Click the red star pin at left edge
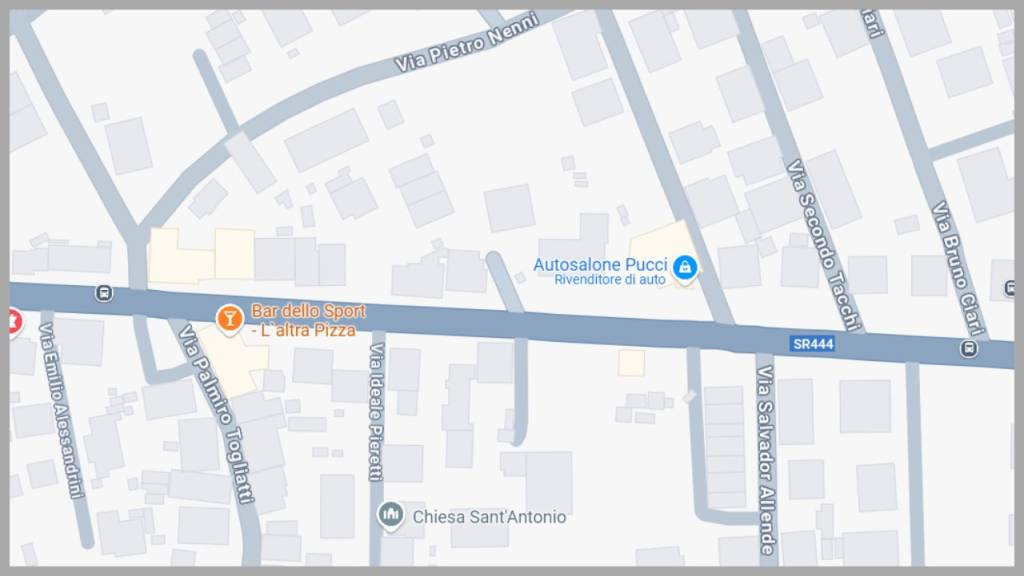Screen dimensions: 1024x576 14,322
